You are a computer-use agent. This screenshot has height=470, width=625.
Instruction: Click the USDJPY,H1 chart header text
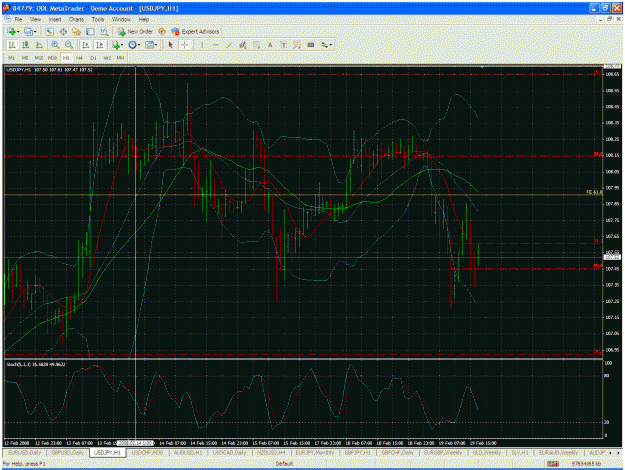[49, 70]
